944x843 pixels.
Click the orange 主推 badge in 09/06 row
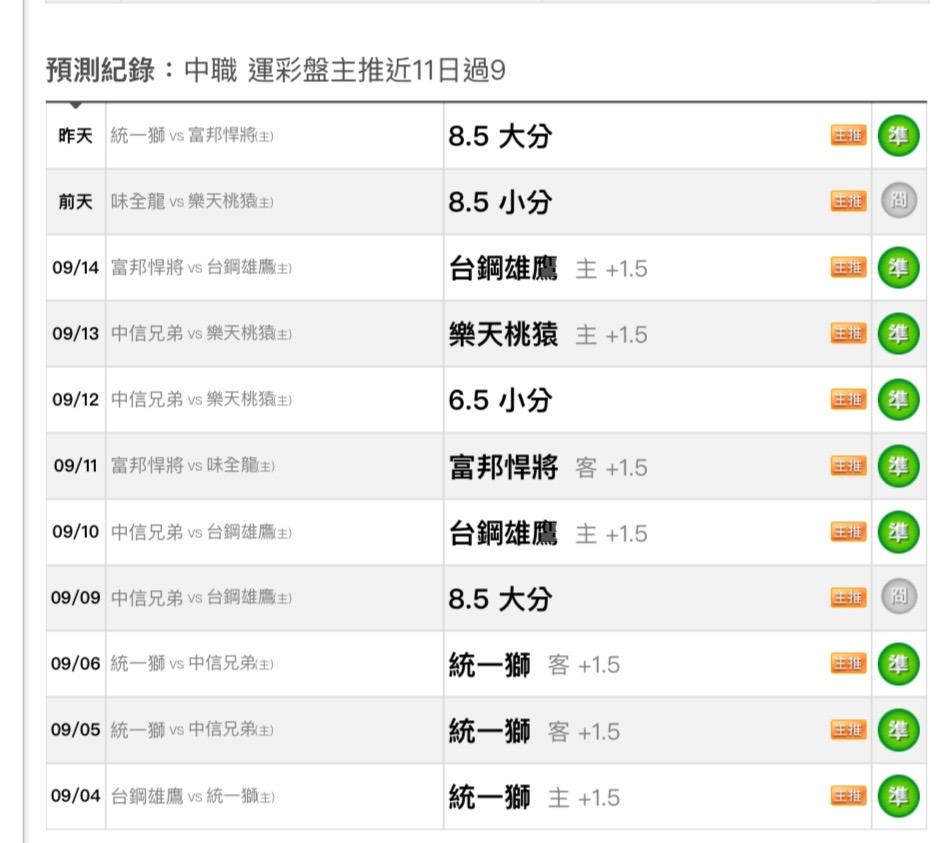tap(848, 664)
